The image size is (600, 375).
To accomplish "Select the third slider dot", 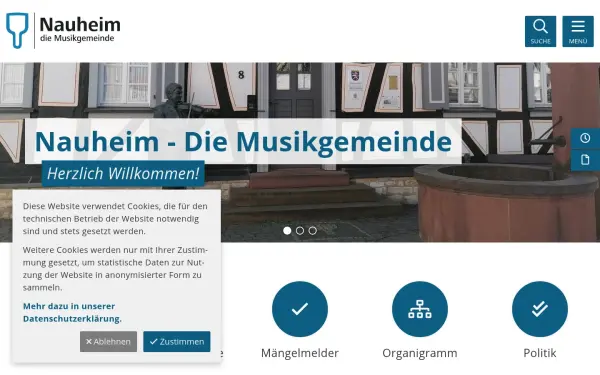I will (x=313, y=231).
